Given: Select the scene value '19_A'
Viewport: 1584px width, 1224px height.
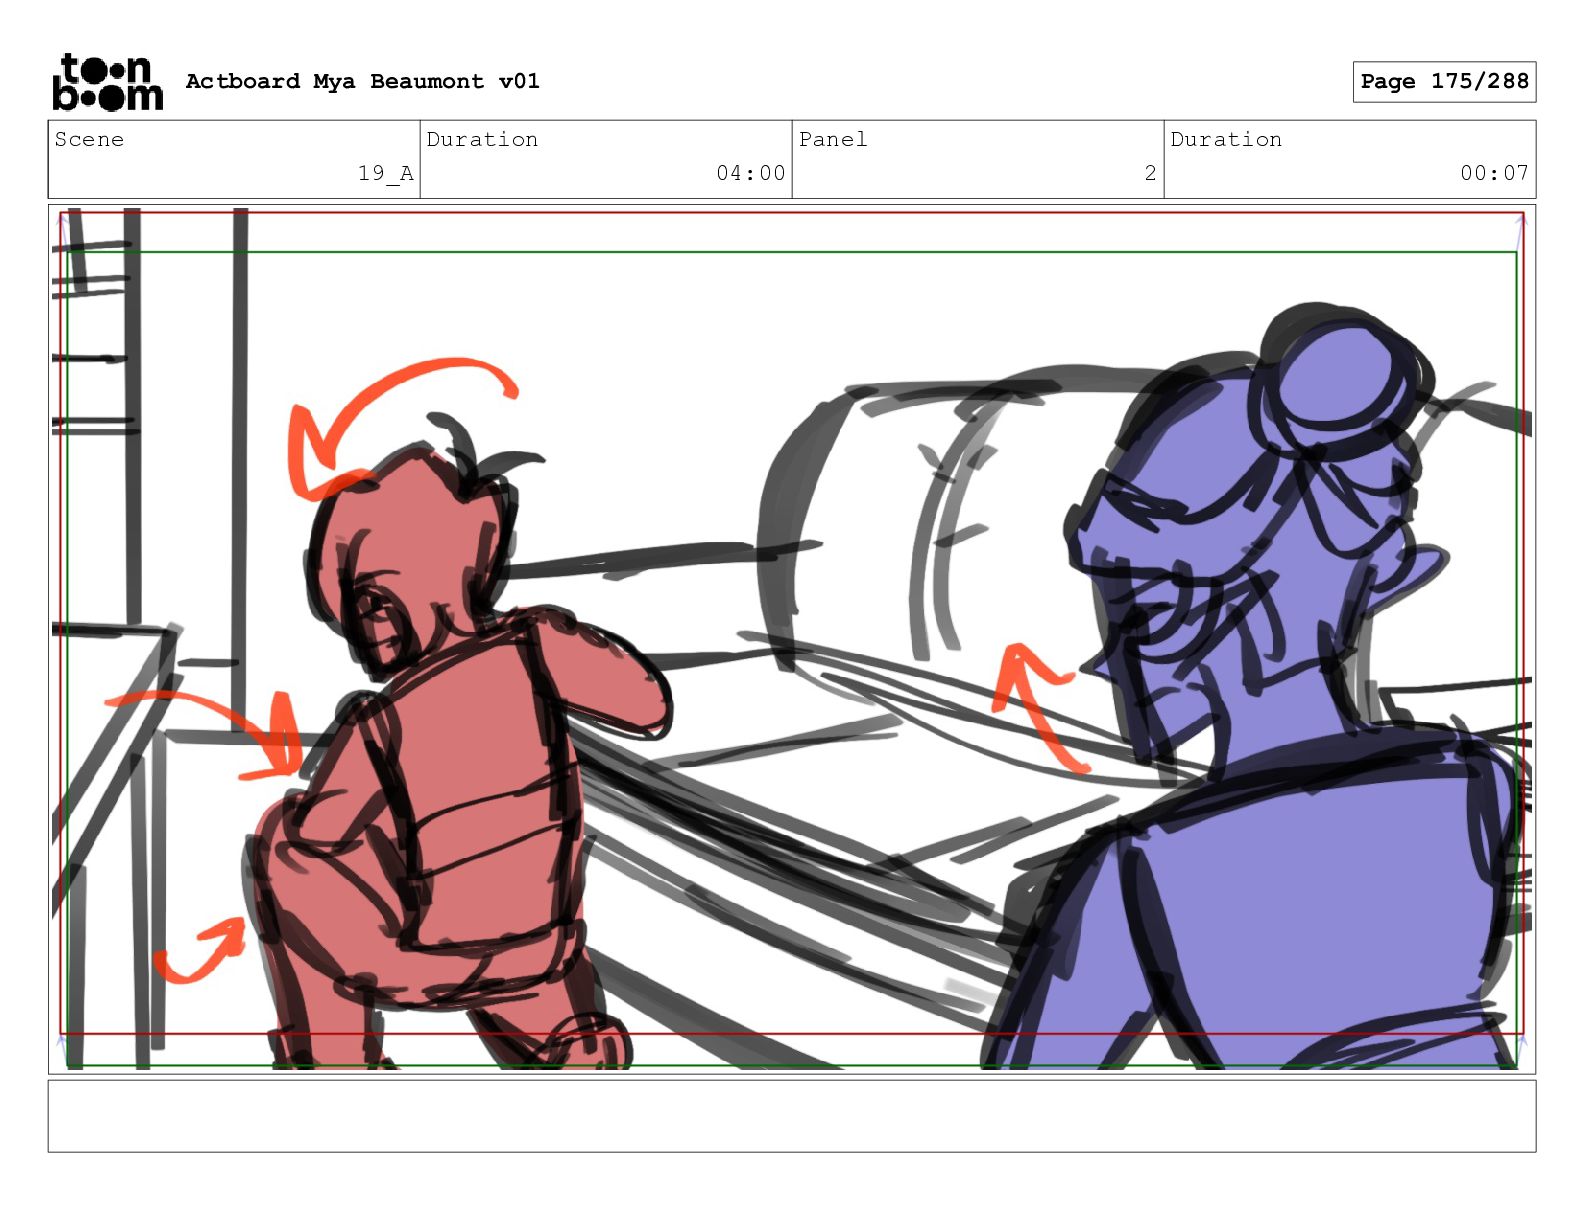Looking at the screenshot, I should (x=386, y=173).
